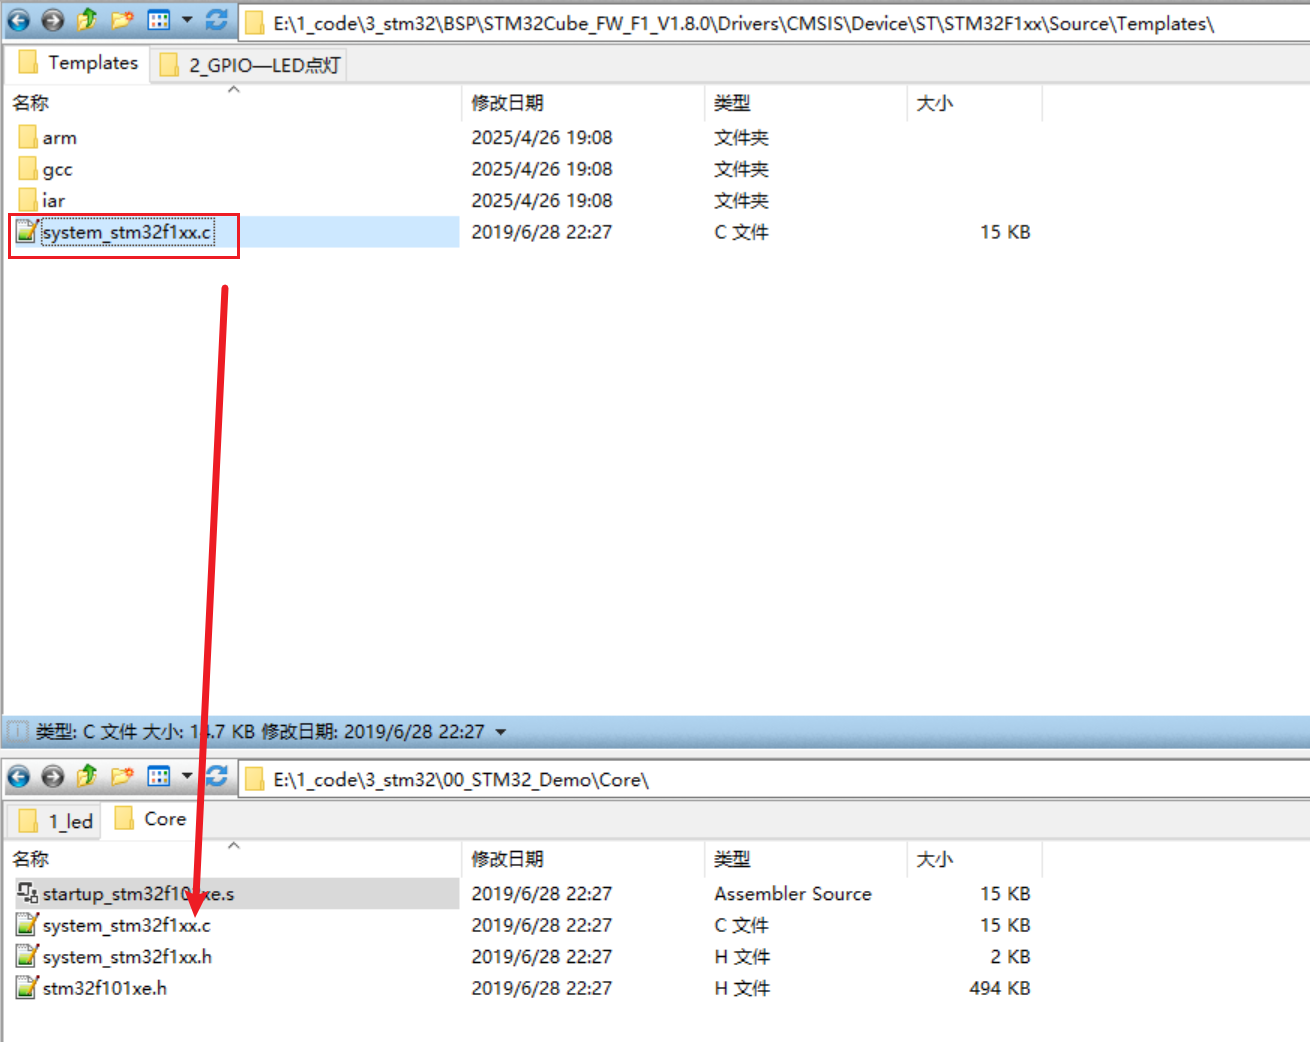Click the folder icon inside the top address bar

point(254,21)
